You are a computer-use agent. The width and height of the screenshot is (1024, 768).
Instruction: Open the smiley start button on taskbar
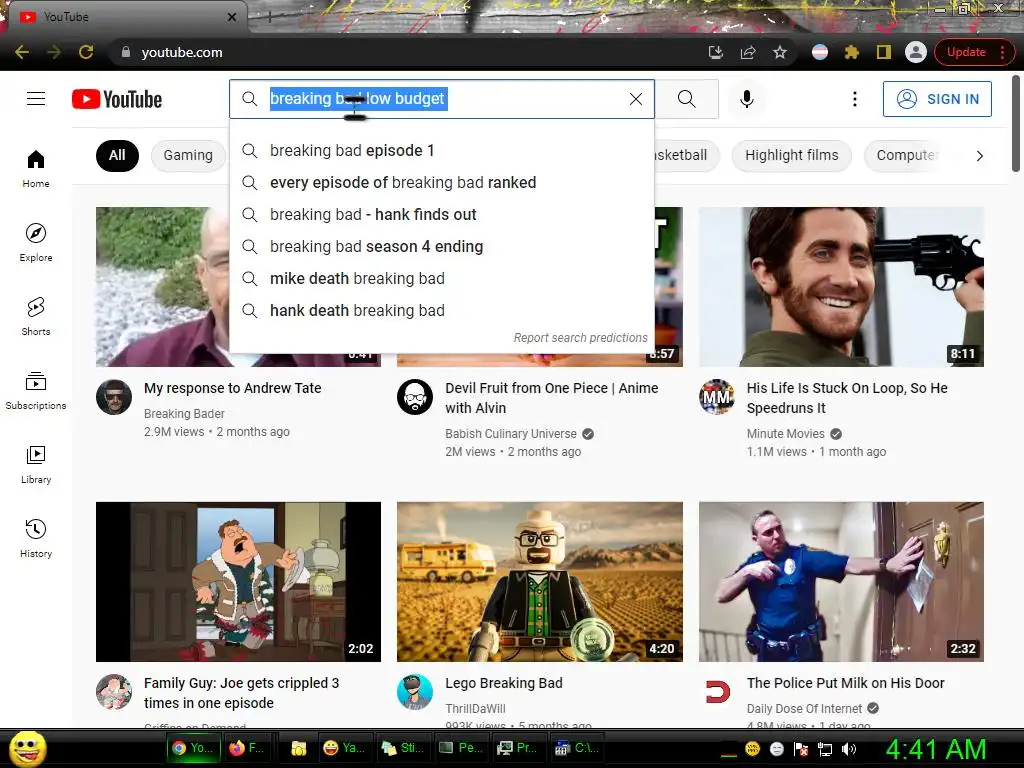coord(27,748)
